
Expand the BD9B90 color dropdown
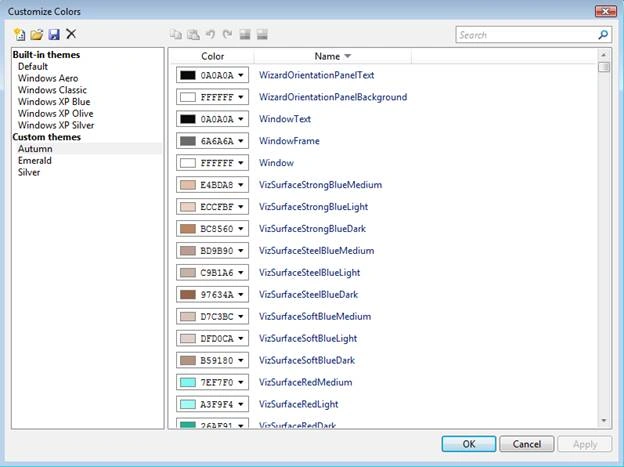(241, 251)
